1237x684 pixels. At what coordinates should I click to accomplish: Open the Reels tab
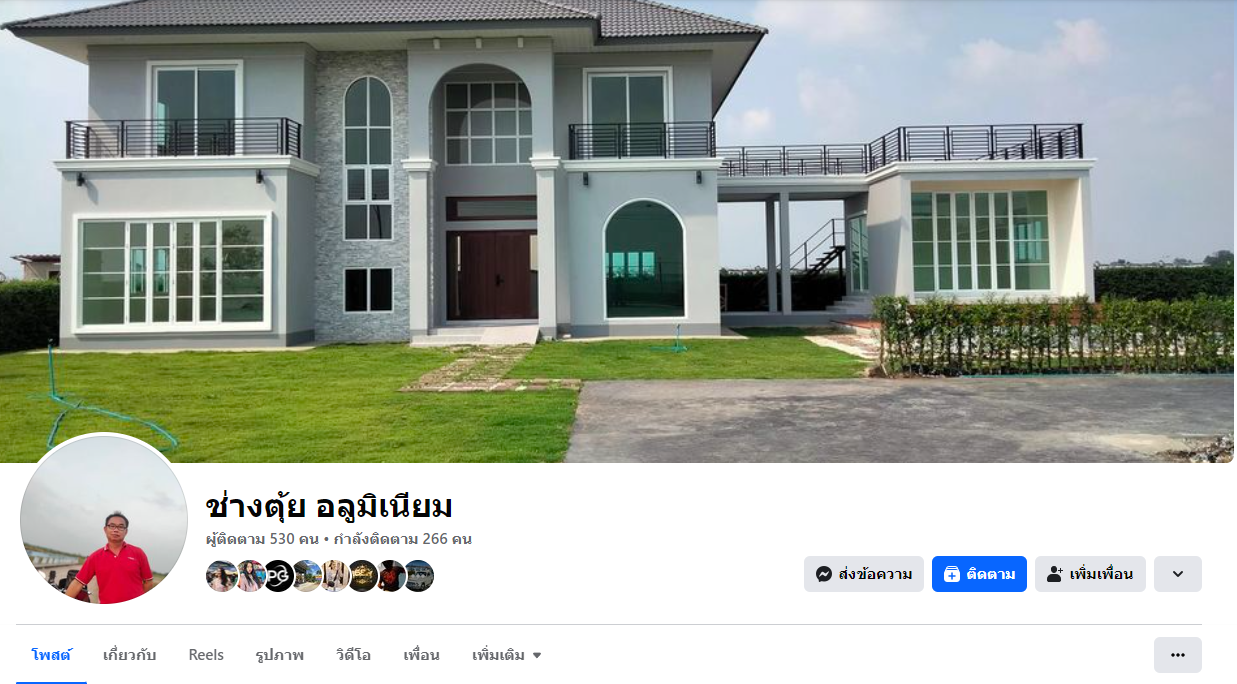click(206, 655)
